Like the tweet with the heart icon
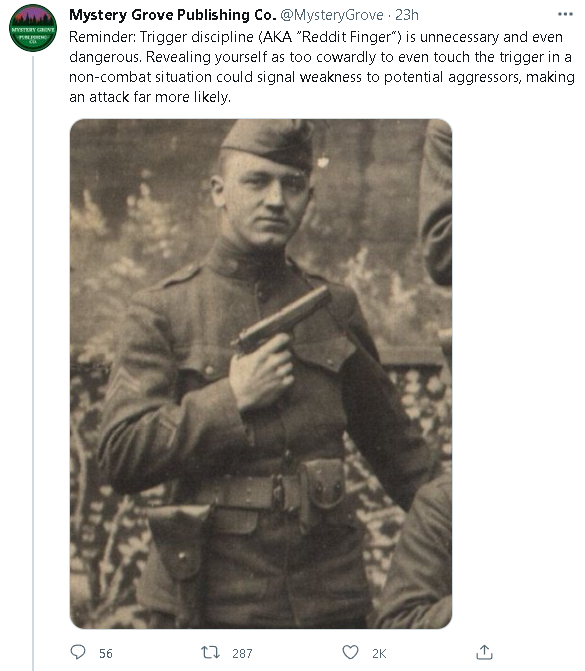This screenshot has height=671, width=585. 350,652
